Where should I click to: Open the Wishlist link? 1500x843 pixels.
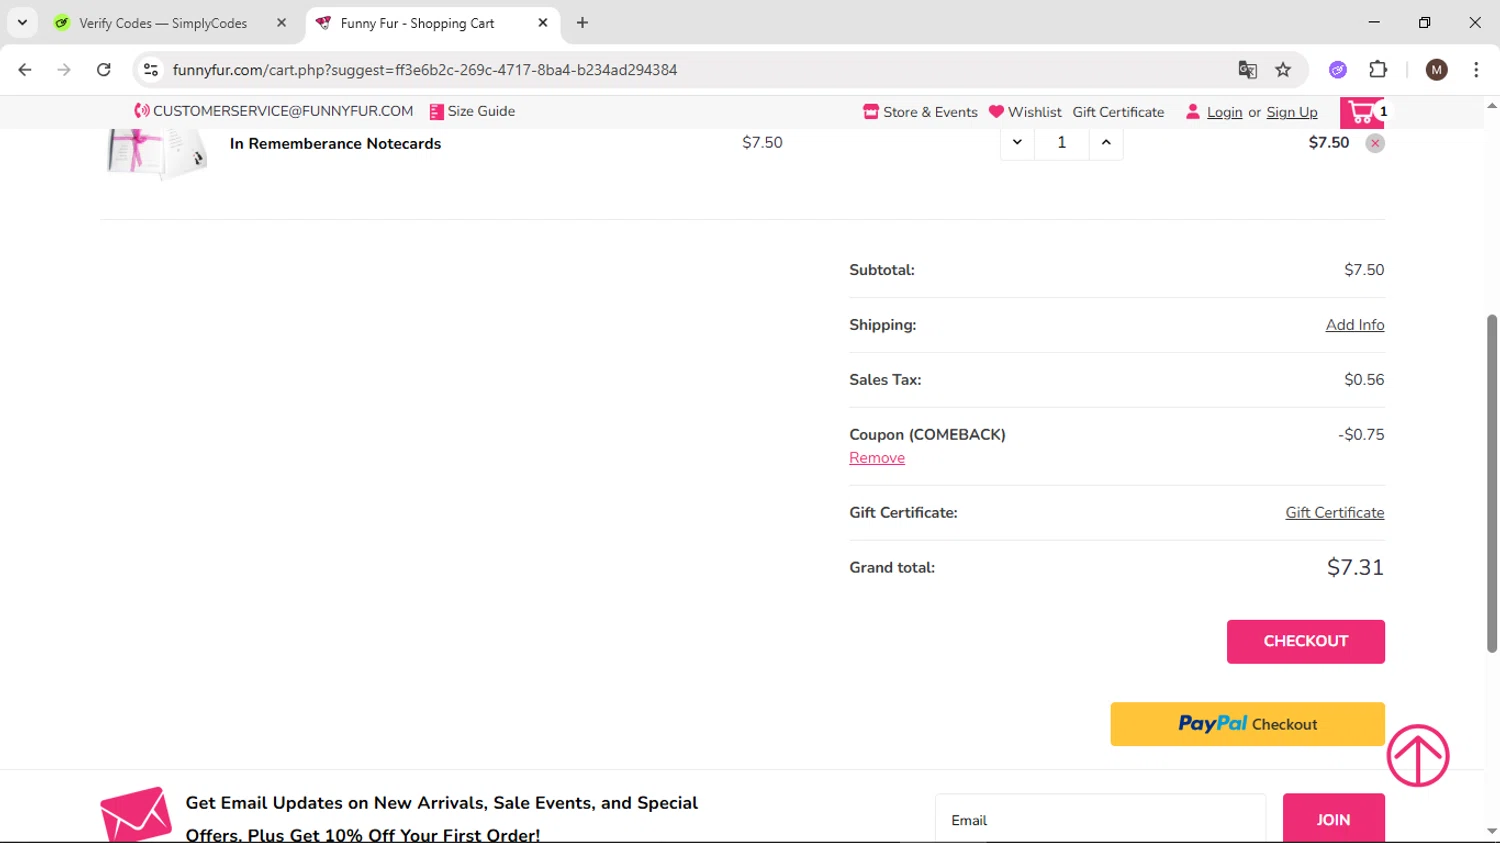(1025, 112)
